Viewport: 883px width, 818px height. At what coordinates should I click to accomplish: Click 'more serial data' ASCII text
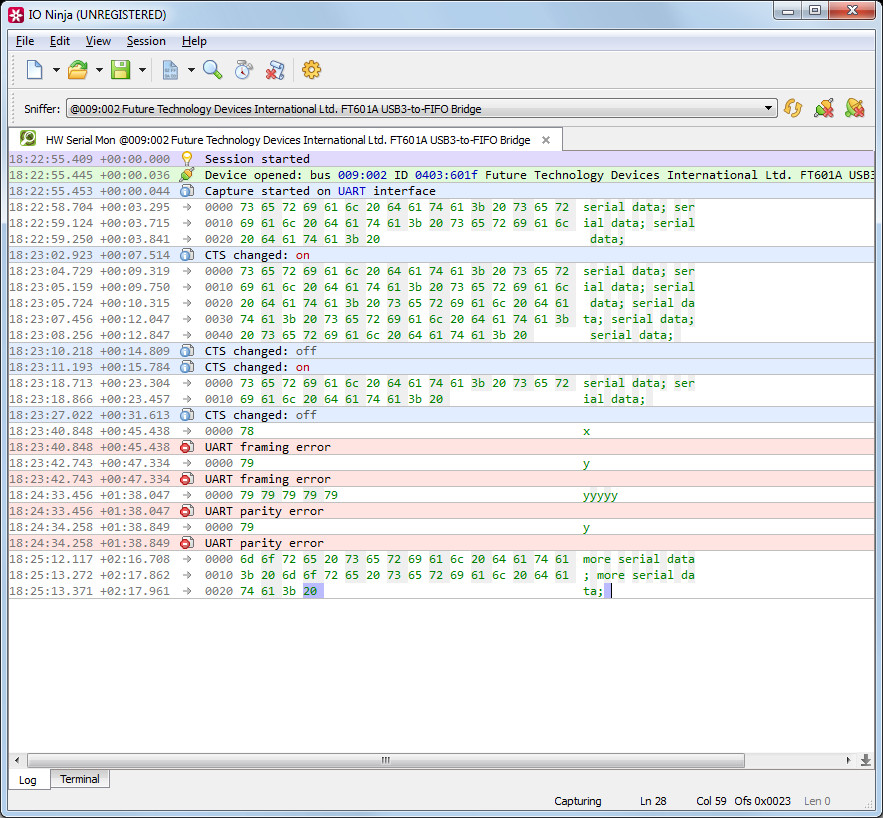(x=639, y=559)
